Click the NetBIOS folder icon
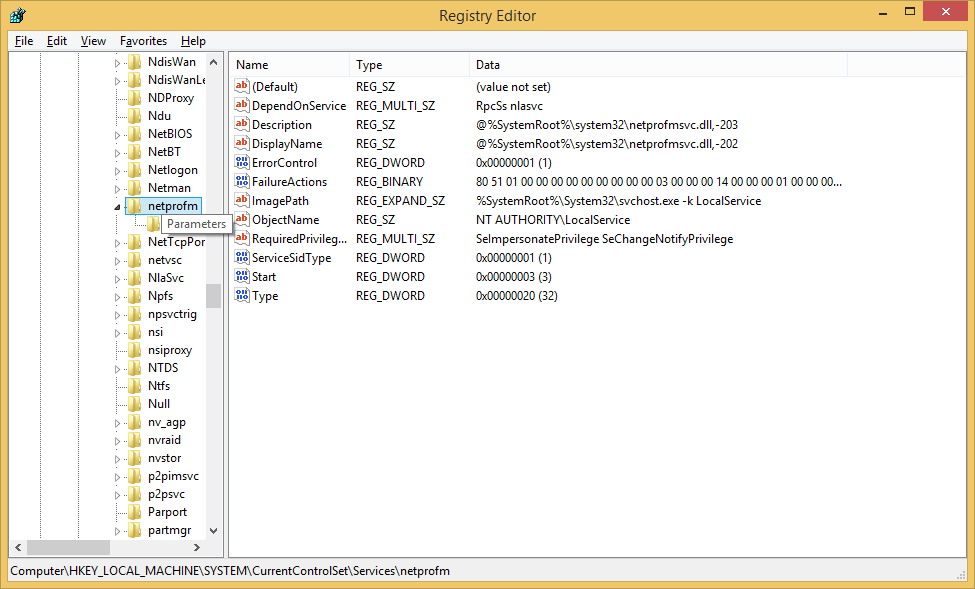975x589 pixels. coord(134,134)
